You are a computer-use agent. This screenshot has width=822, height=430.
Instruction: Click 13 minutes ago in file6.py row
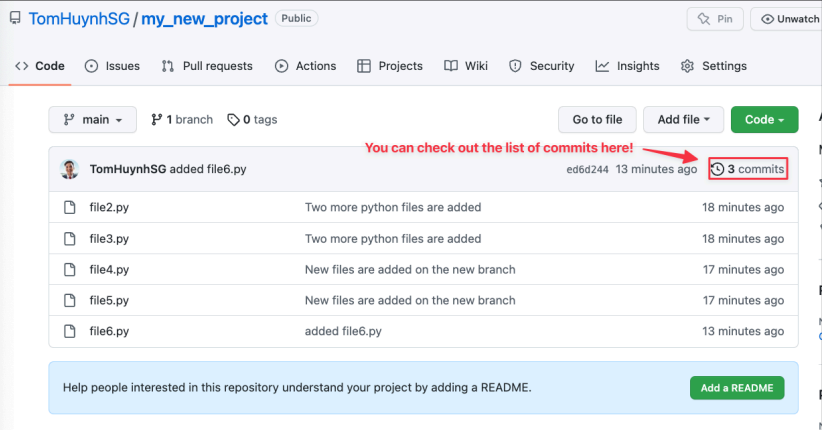(743, 331)
